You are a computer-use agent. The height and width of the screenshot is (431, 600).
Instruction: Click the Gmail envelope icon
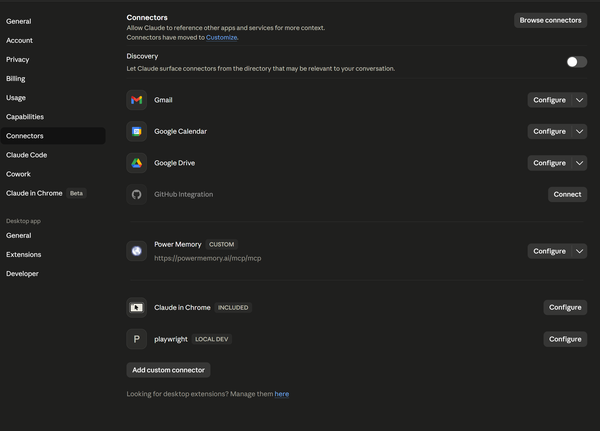click(137, 100)
